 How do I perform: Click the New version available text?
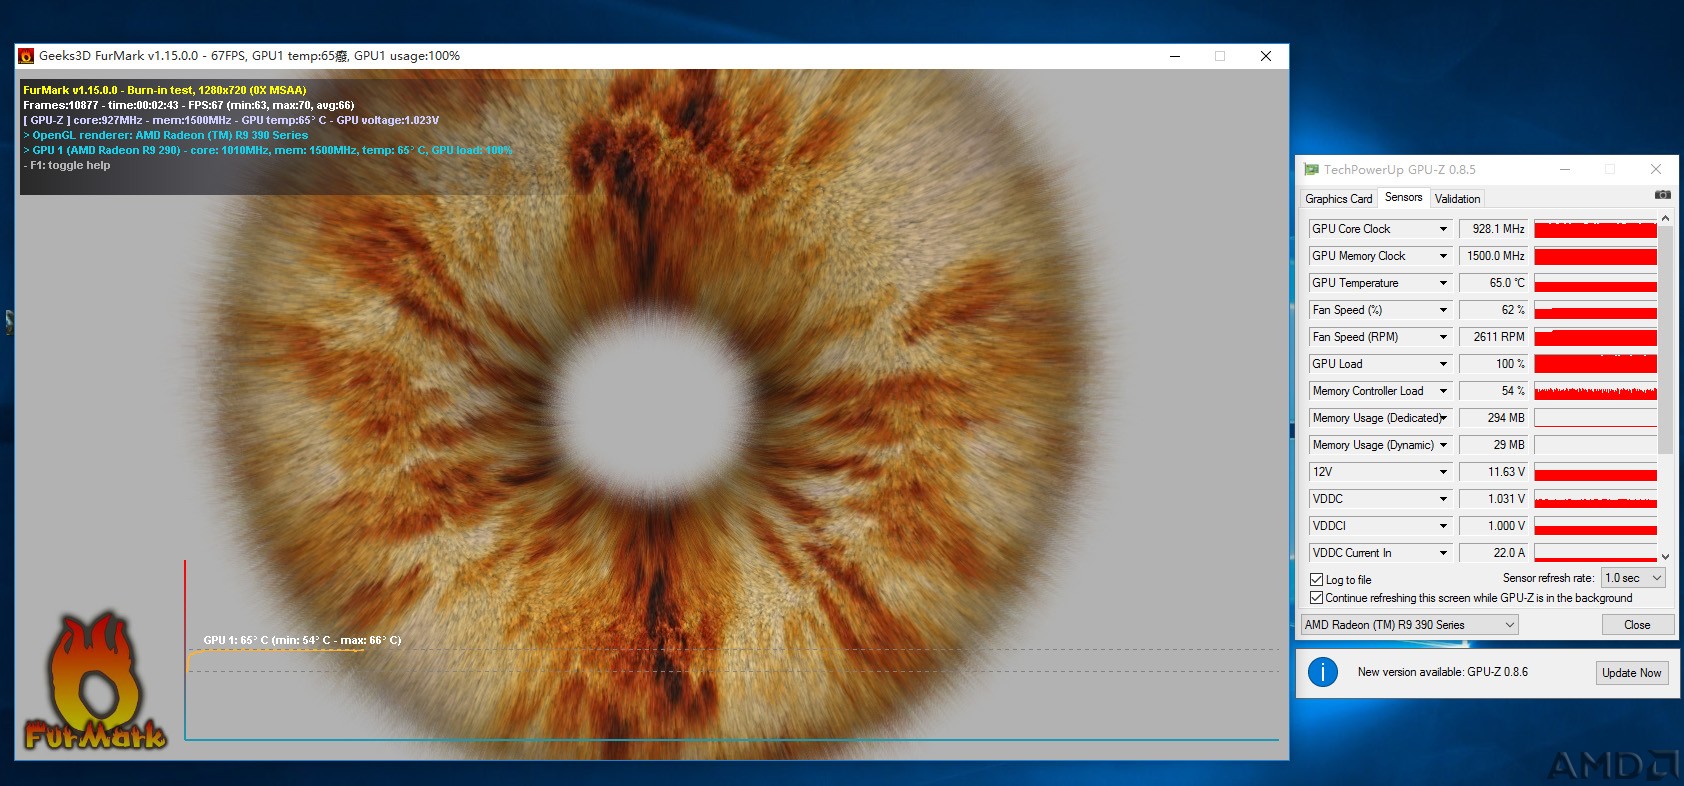[1442, 672]
